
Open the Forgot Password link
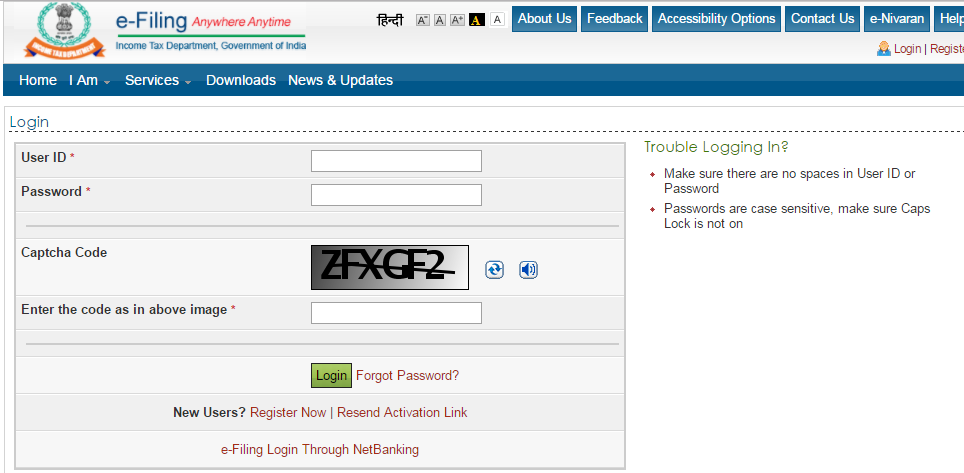(x=408, y=375)
